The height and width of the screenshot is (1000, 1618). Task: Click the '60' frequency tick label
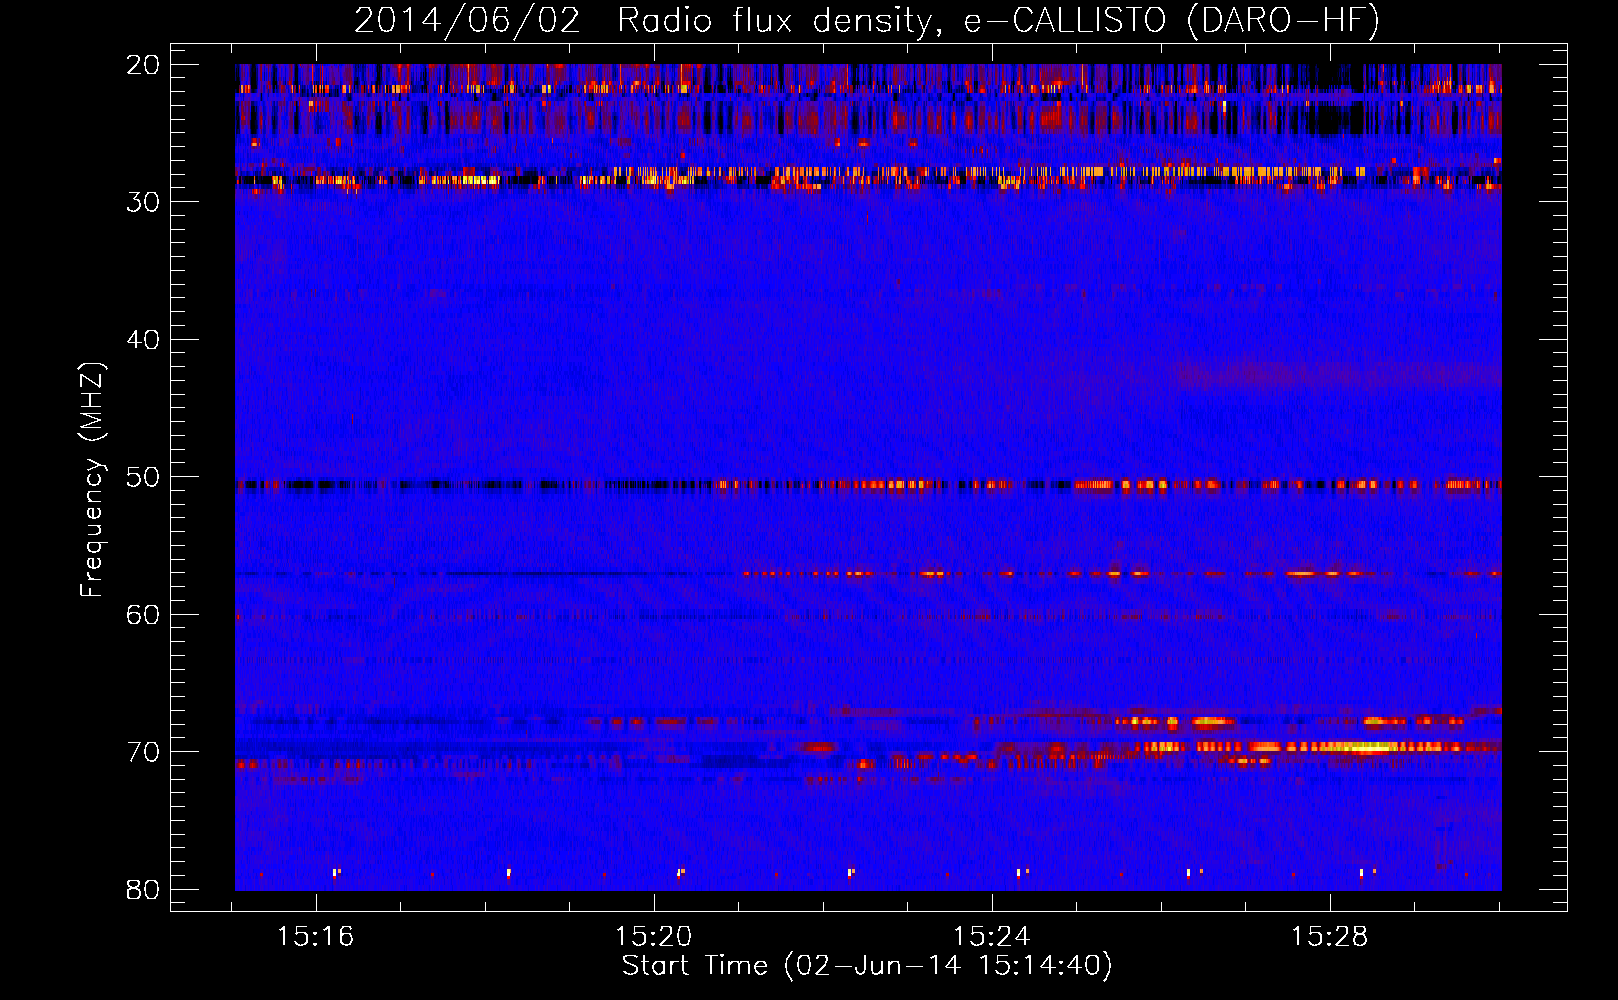pos(143,615)
